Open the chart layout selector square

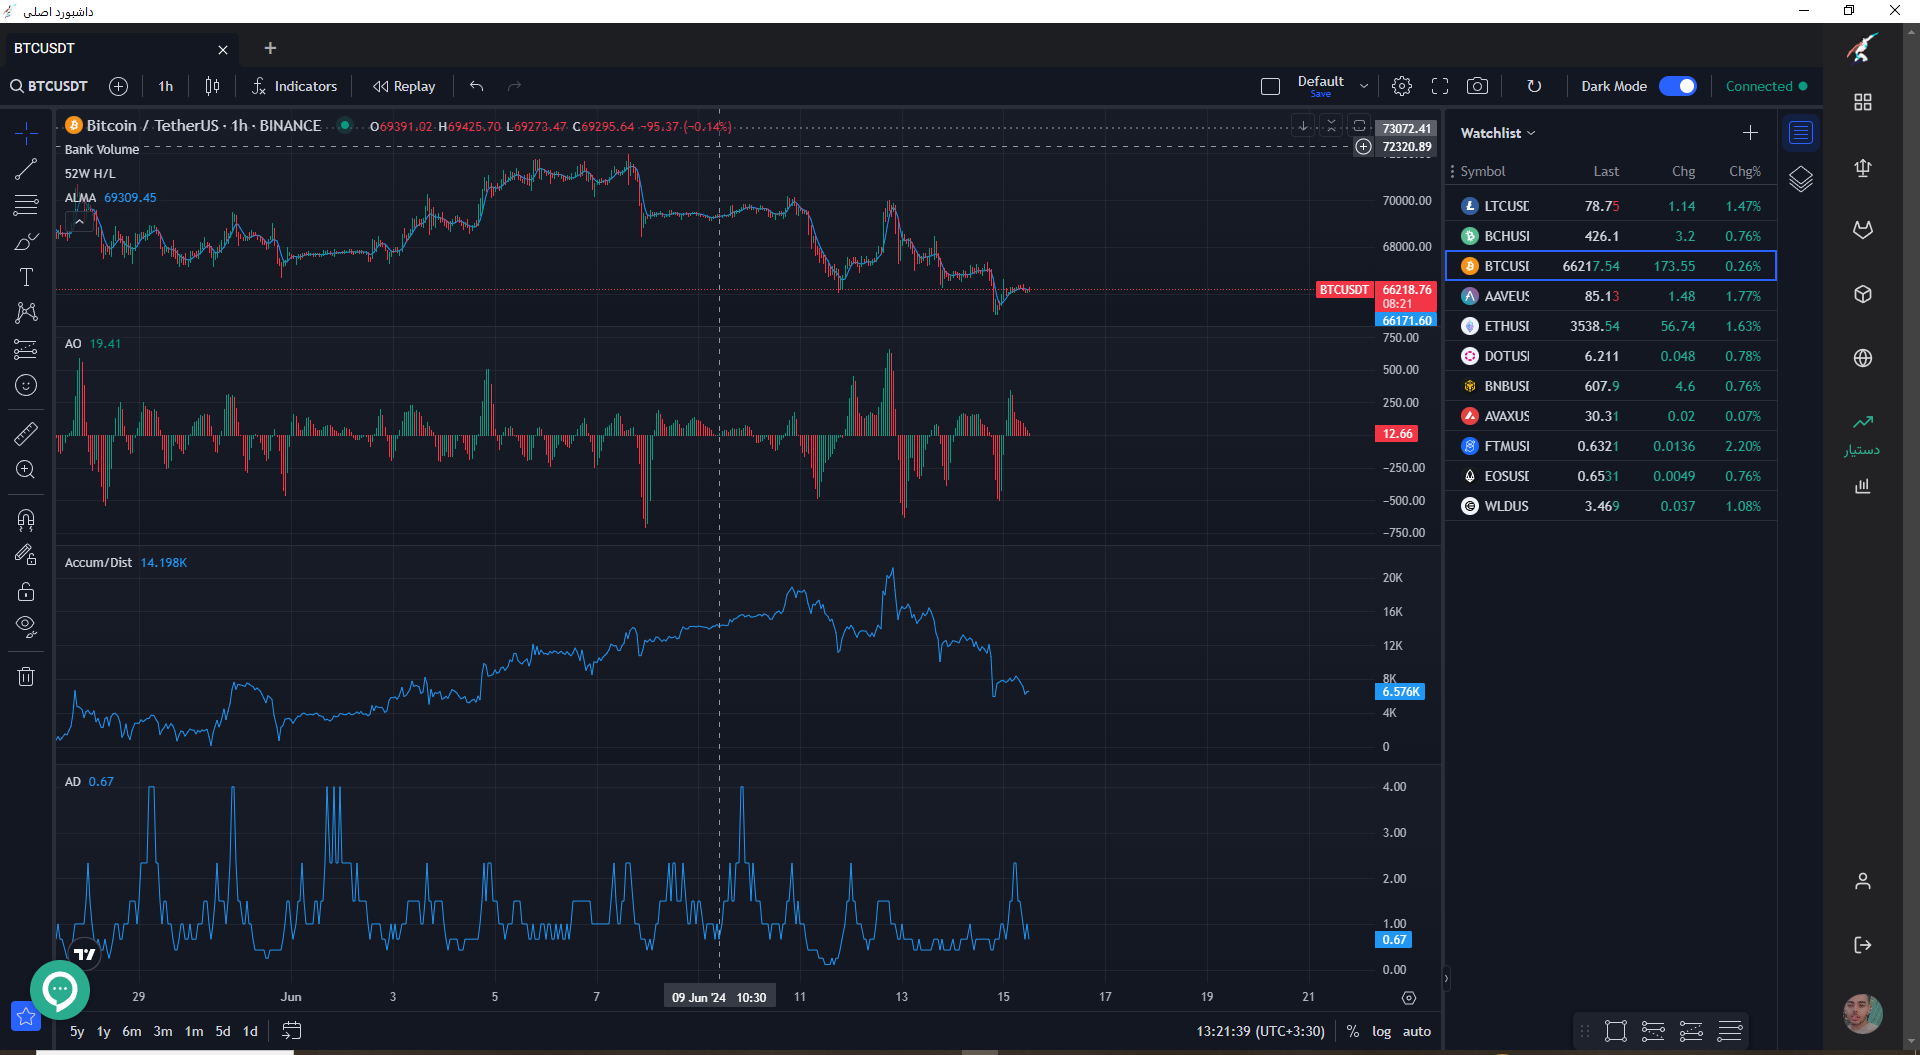coord(1270,86)
